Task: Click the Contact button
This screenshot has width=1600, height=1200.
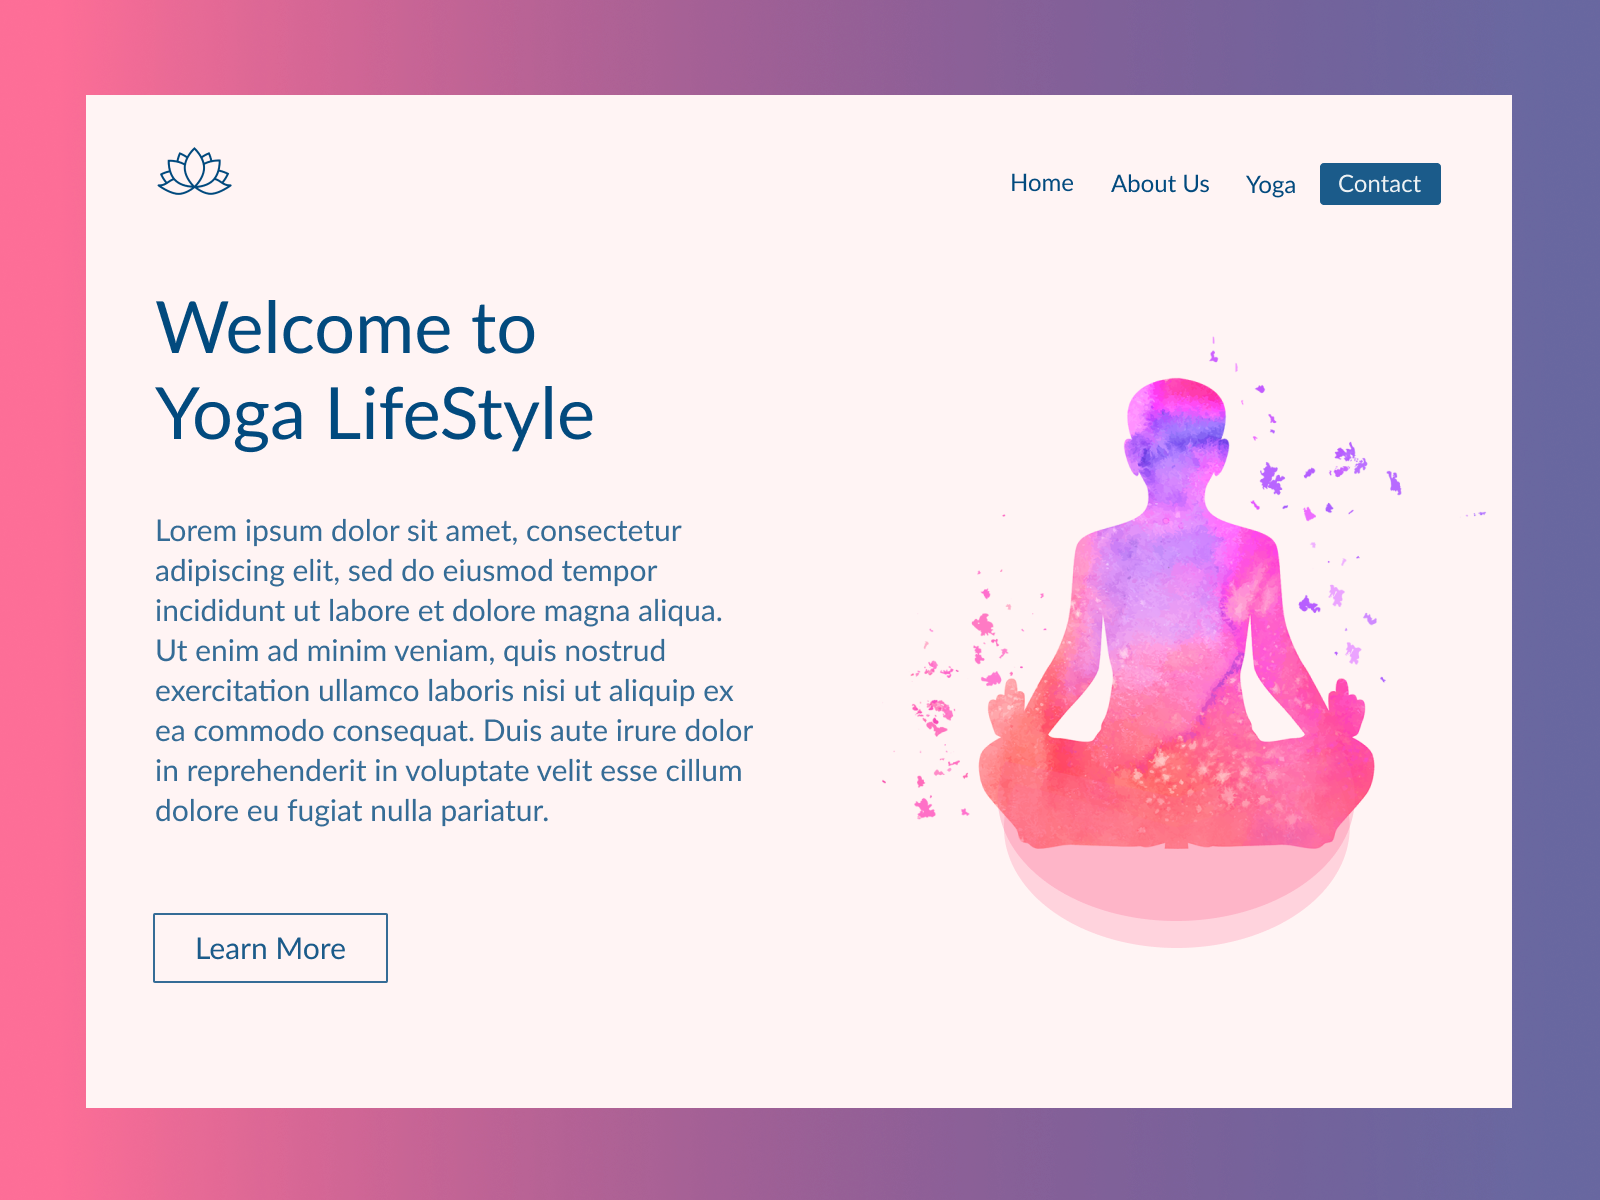Action: click(x=1380, y=184)
